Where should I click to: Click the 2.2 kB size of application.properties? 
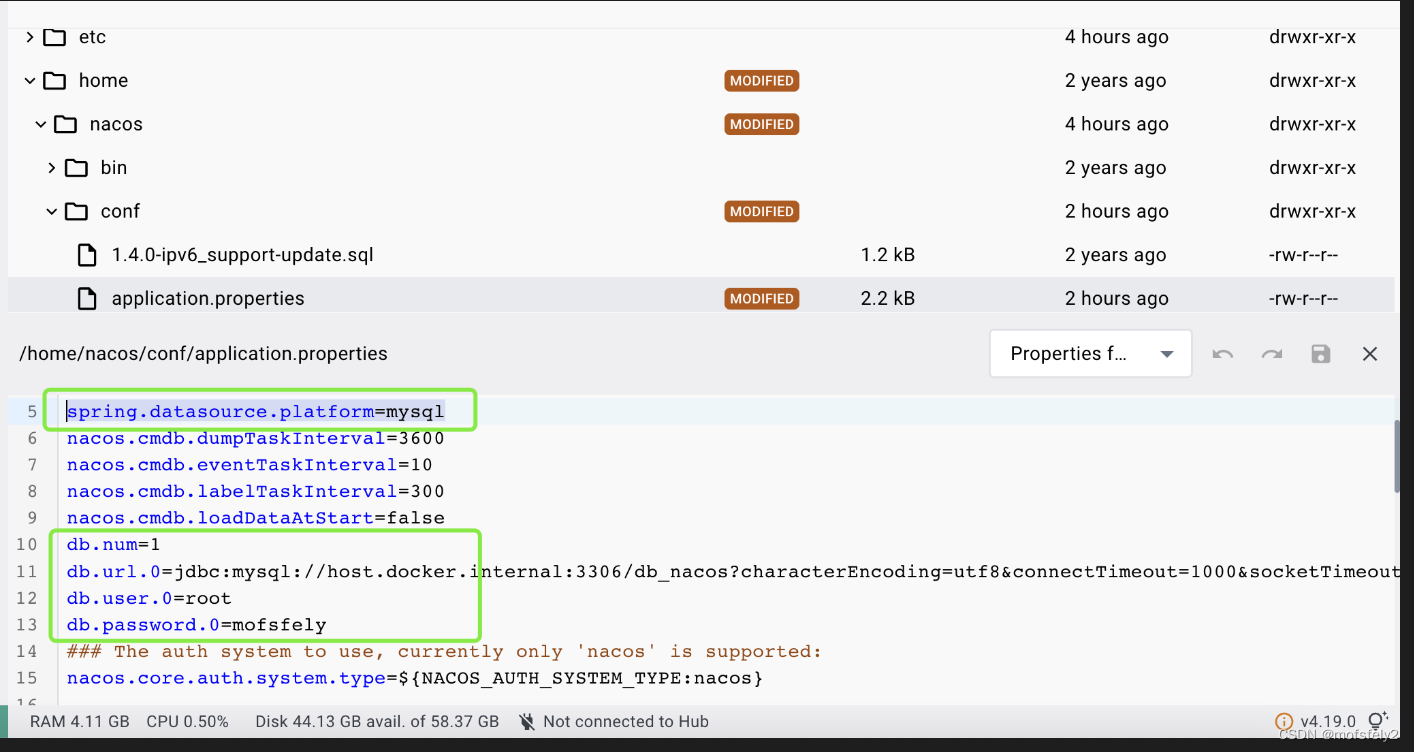pos(888,298)
